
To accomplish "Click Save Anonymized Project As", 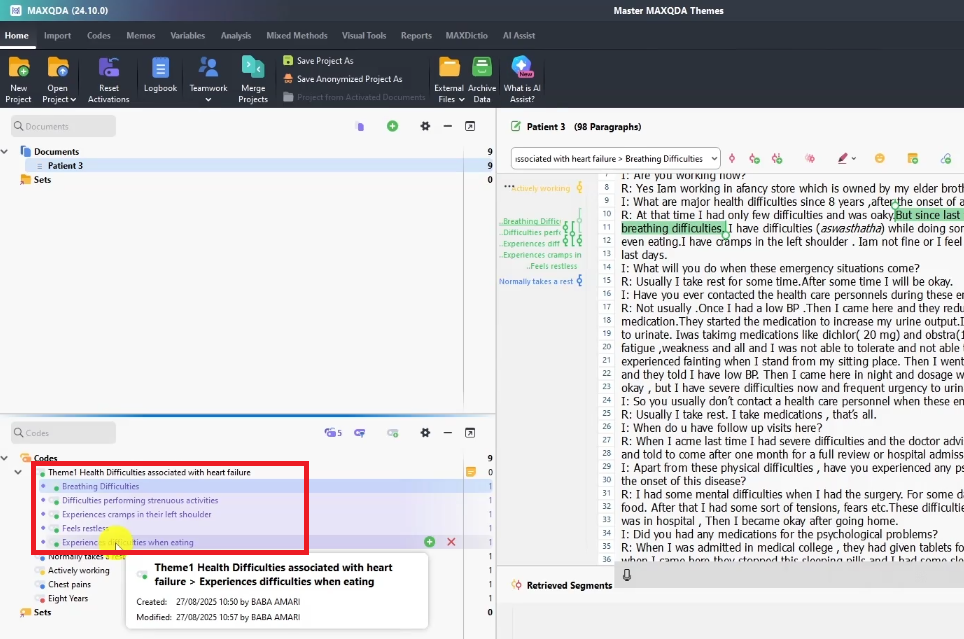I will (349, 79).
